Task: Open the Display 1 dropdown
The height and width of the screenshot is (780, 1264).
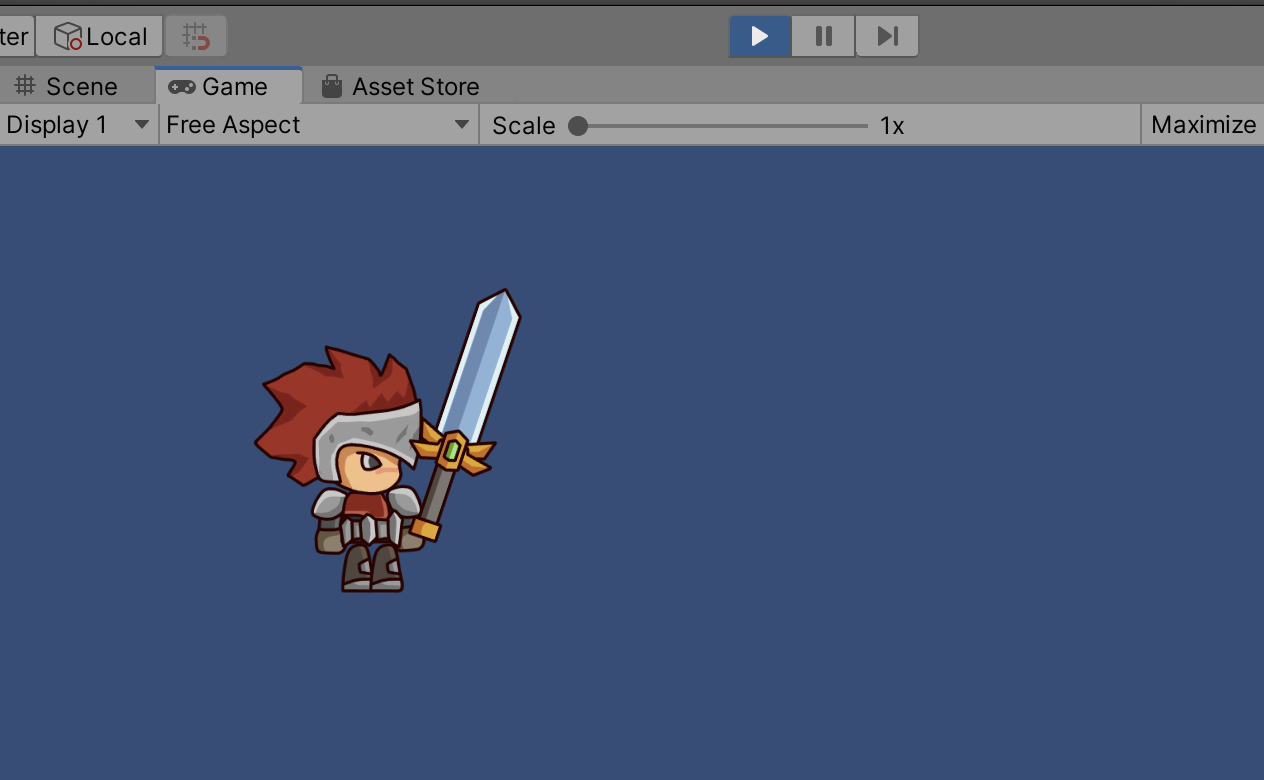Action: pyautogui.click(x=79, y=125)
